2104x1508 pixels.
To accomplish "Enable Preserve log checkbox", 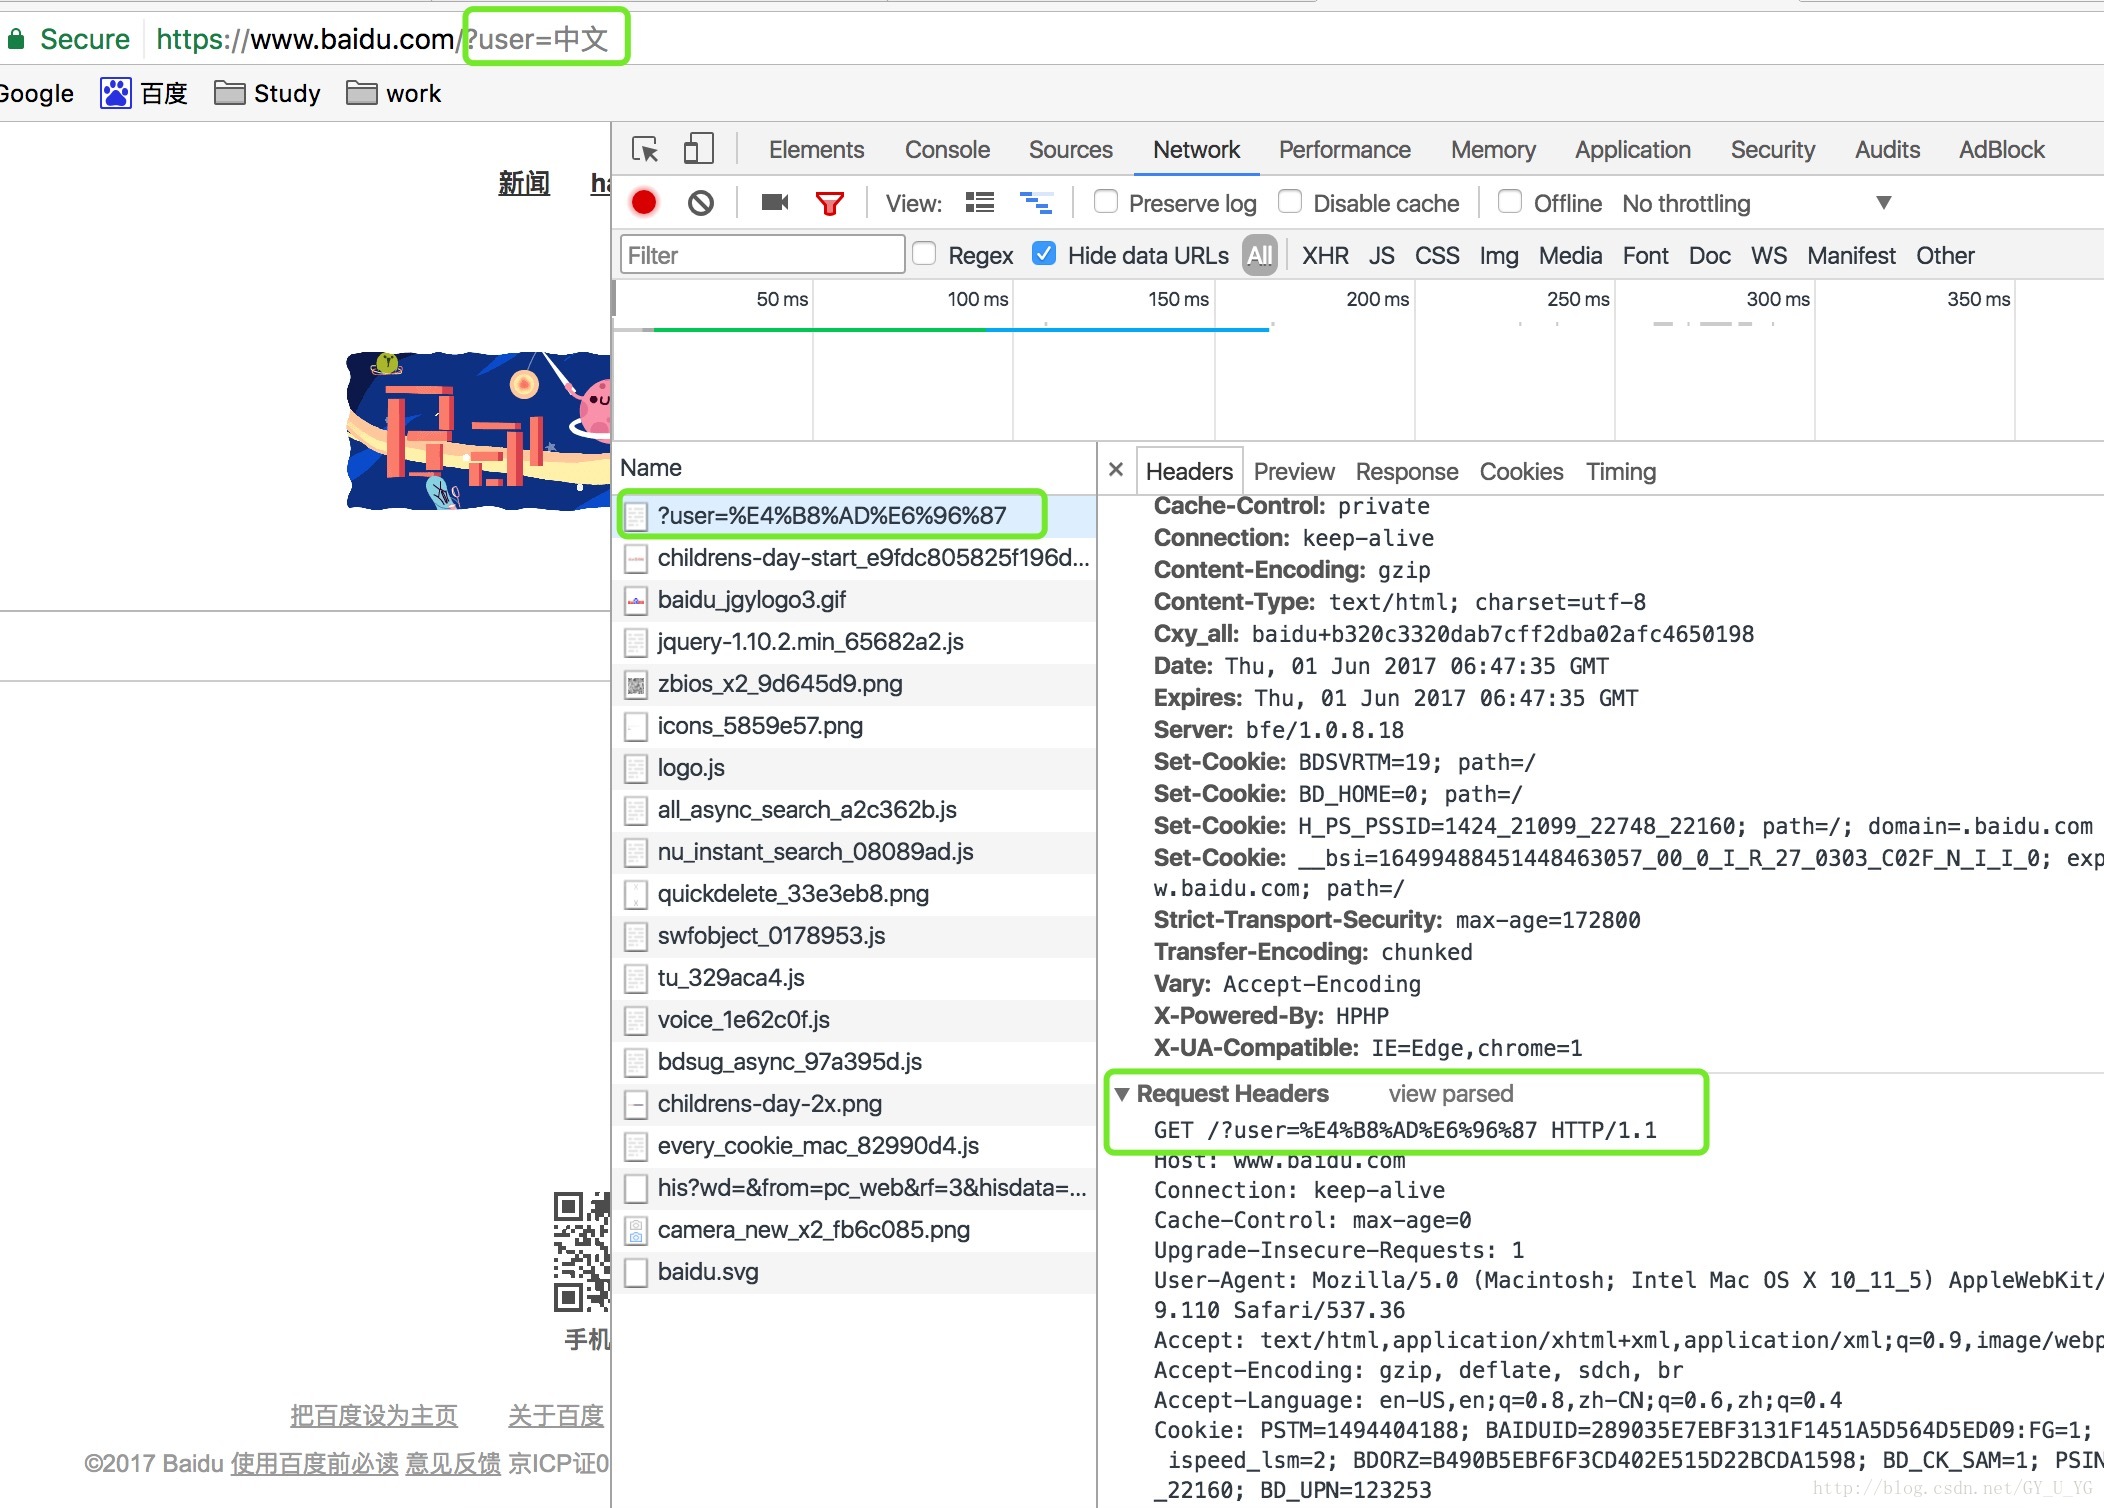I will click(1105, 202).
